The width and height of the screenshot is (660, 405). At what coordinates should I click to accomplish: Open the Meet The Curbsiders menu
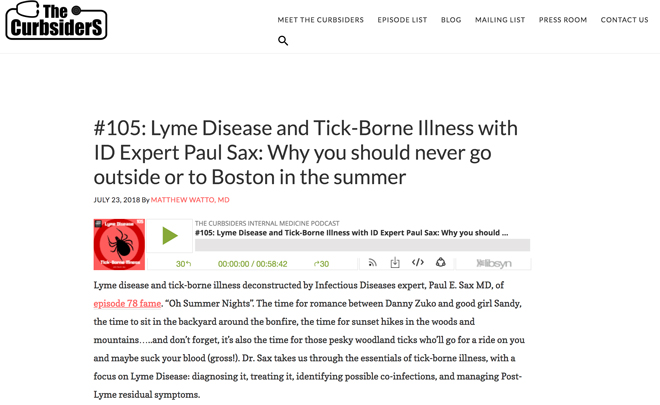(x=320, y=20)
